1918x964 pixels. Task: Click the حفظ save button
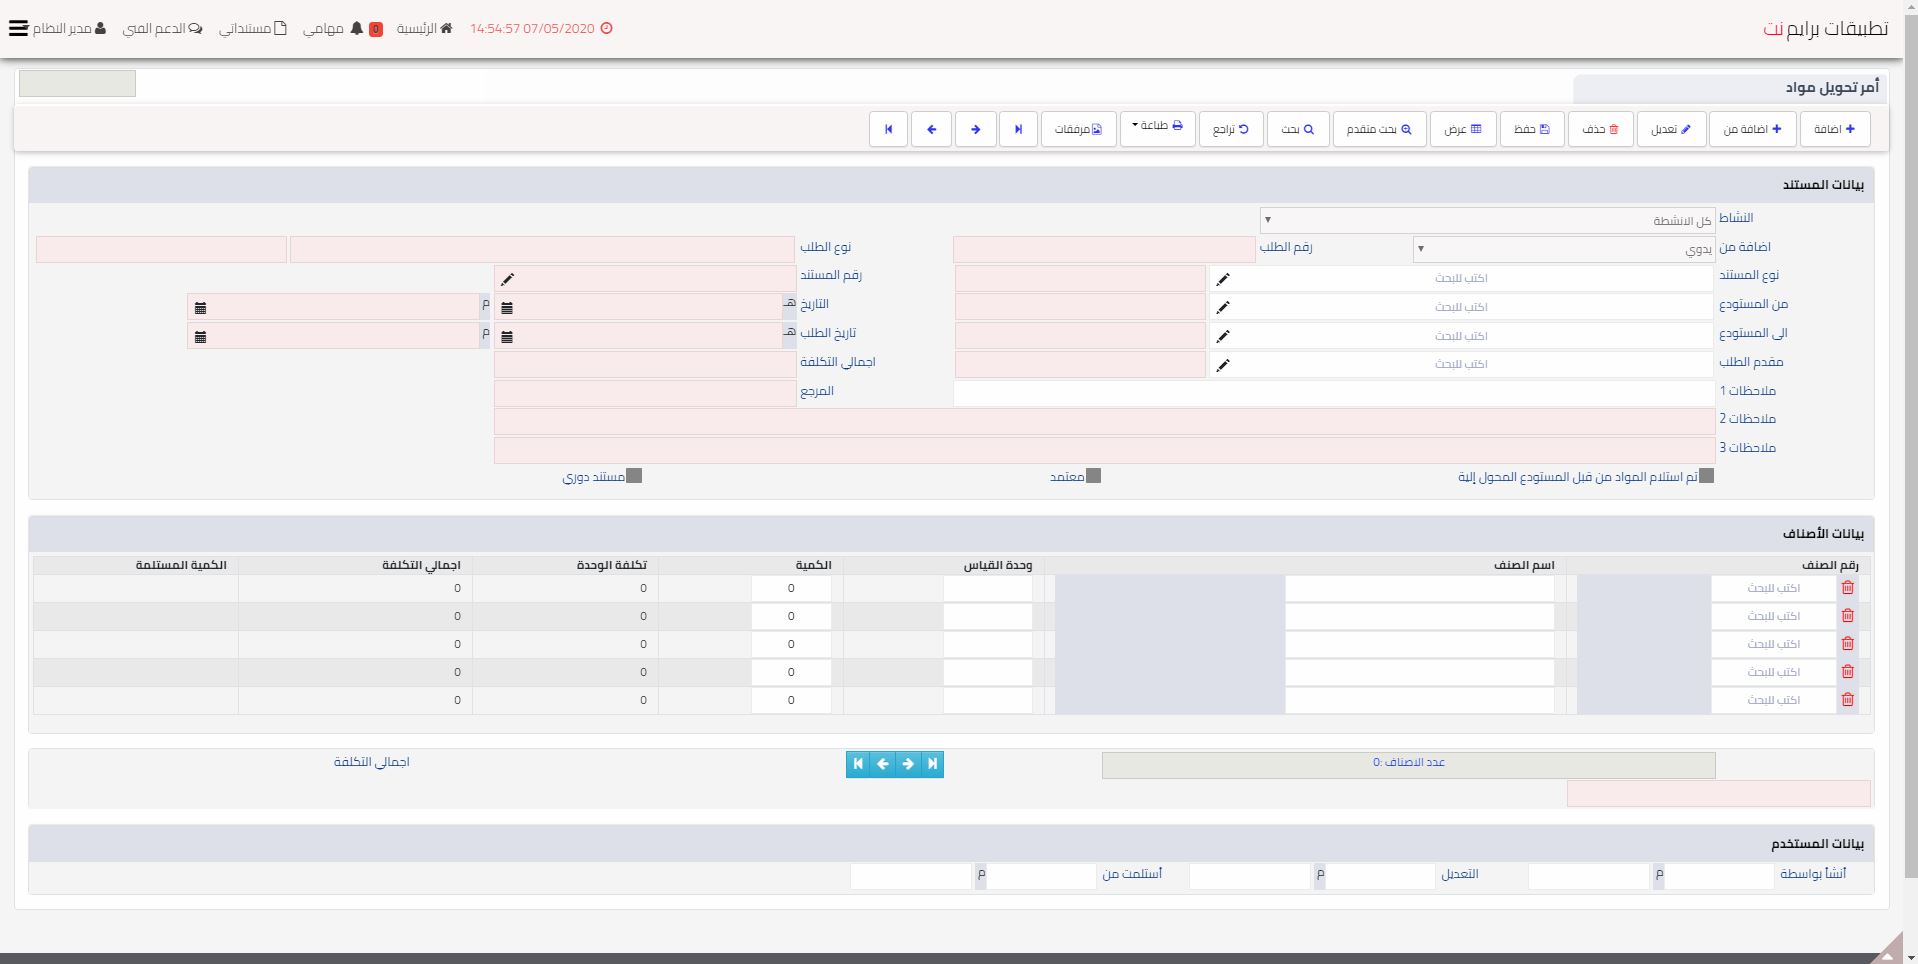1531,129
